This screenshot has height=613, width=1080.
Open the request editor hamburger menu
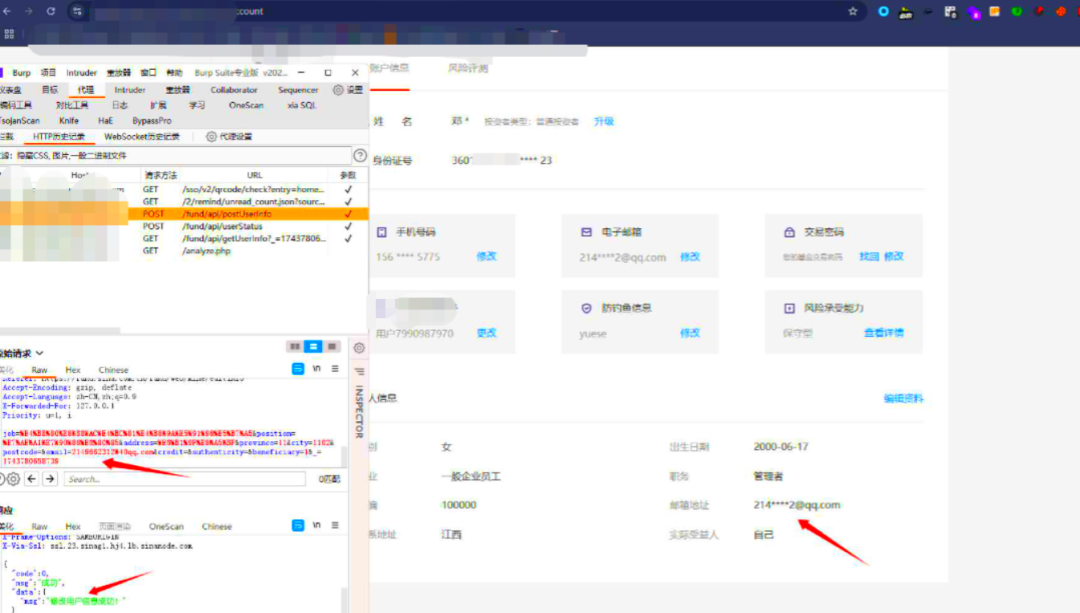pyautogui.click(x=335, y=368)
